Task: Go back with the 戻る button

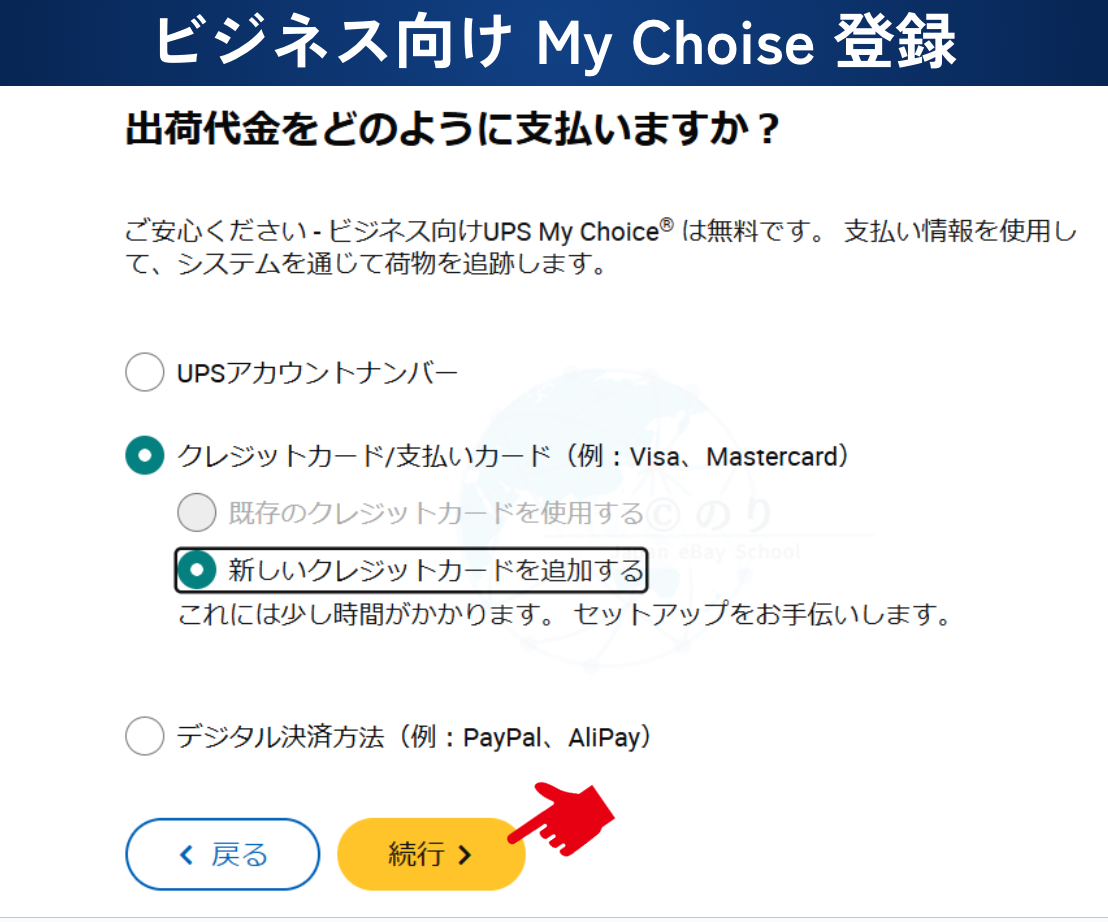Action: 223,854
